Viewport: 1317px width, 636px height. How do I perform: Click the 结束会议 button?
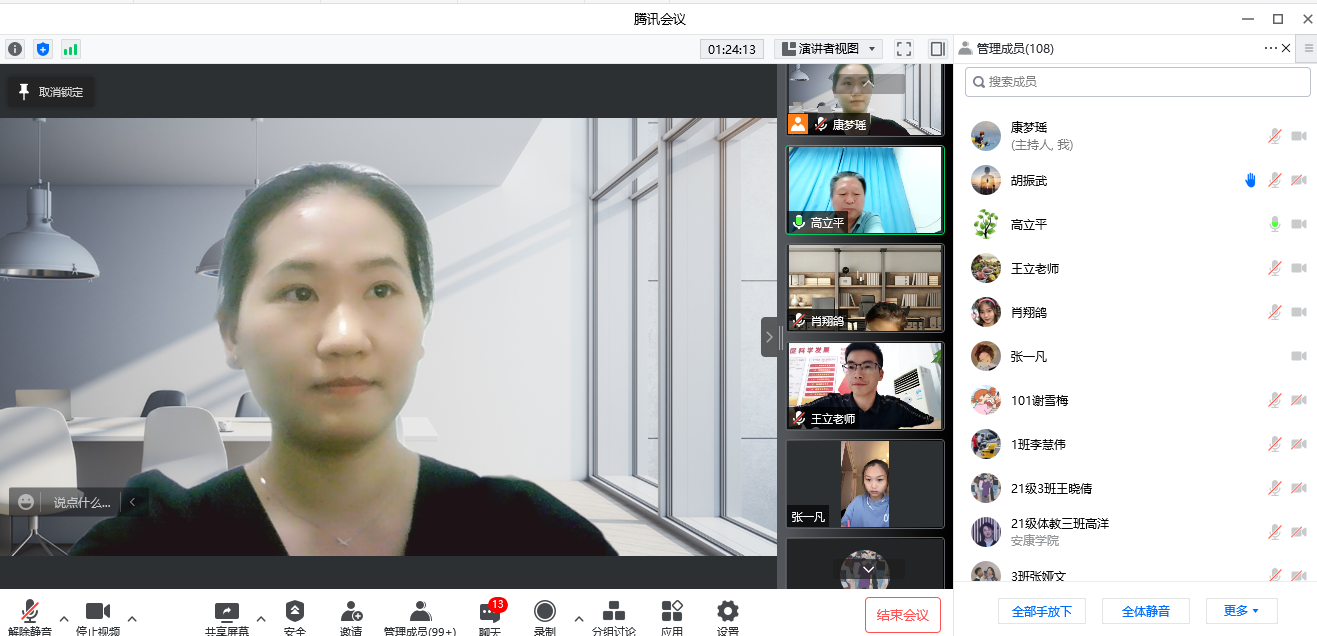(902, 615)
